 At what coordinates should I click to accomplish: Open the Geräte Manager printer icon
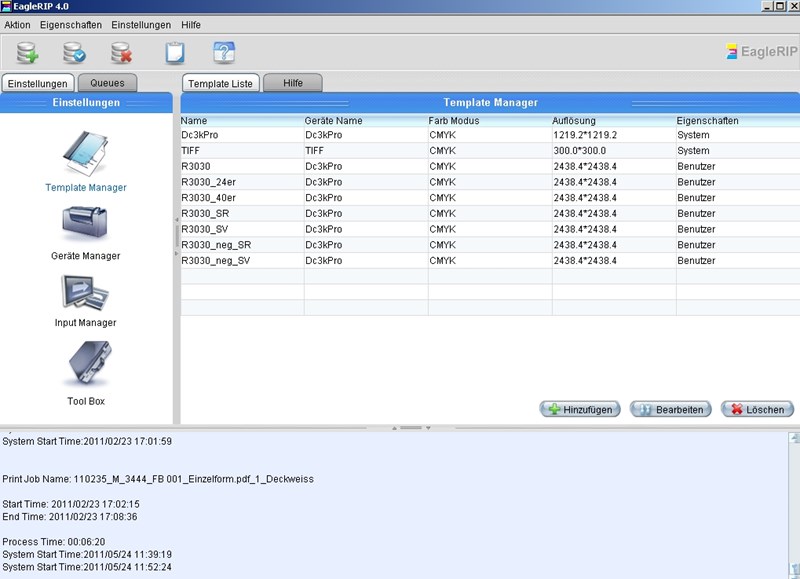click(x=86, y=224)
